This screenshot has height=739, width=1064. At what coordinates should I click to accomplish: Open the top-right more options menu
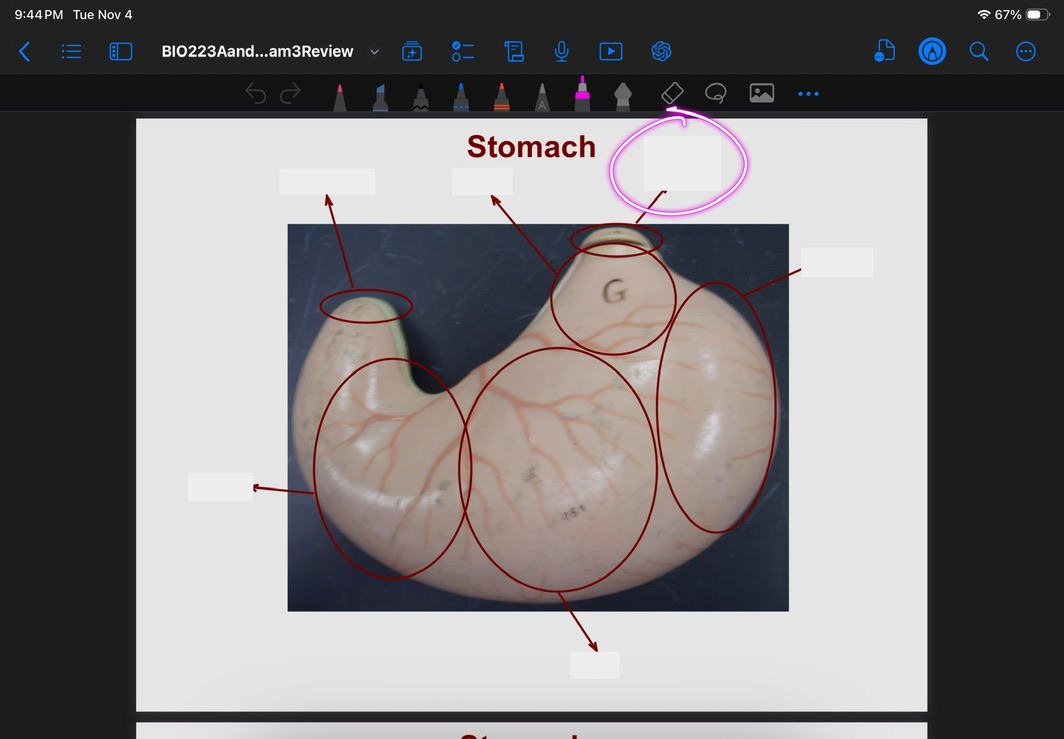coord(1026,52)
